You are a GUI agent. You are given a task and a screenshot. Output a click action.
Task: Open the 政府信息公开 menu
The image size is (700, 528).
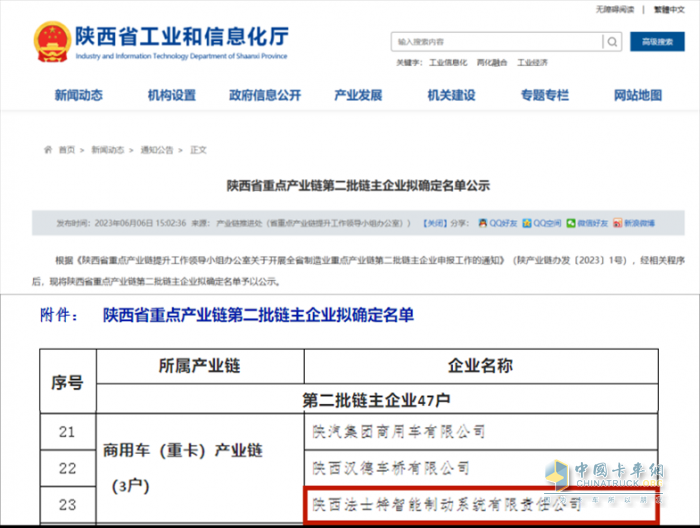265,95
